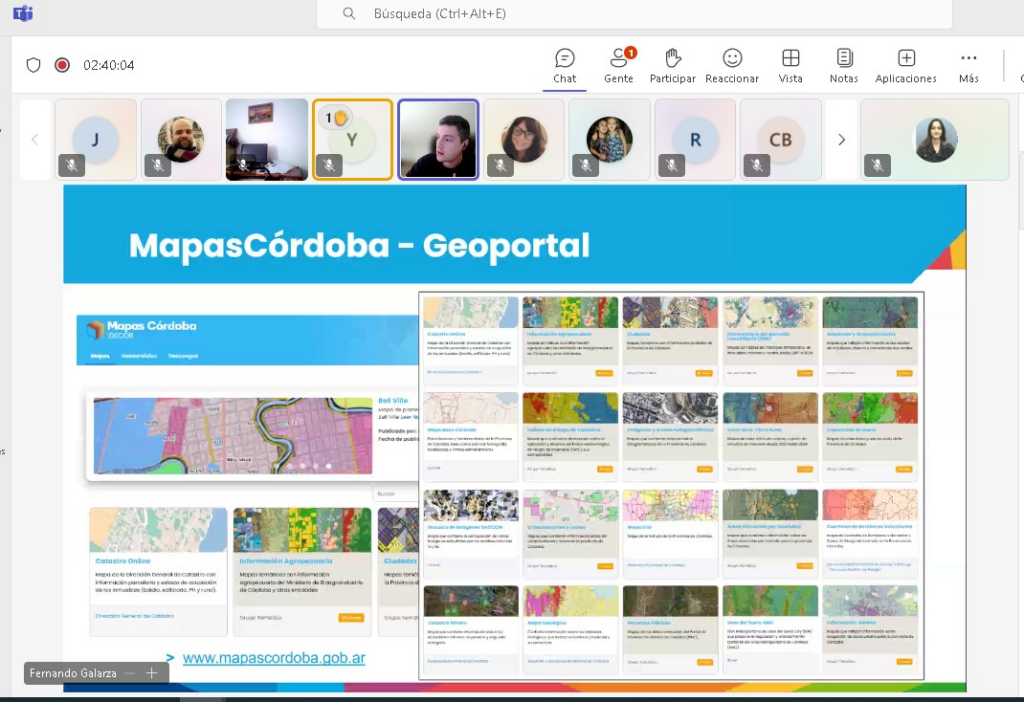
Task: Click muted microphone icon on J's tile
Action: (x=72, y=165)
